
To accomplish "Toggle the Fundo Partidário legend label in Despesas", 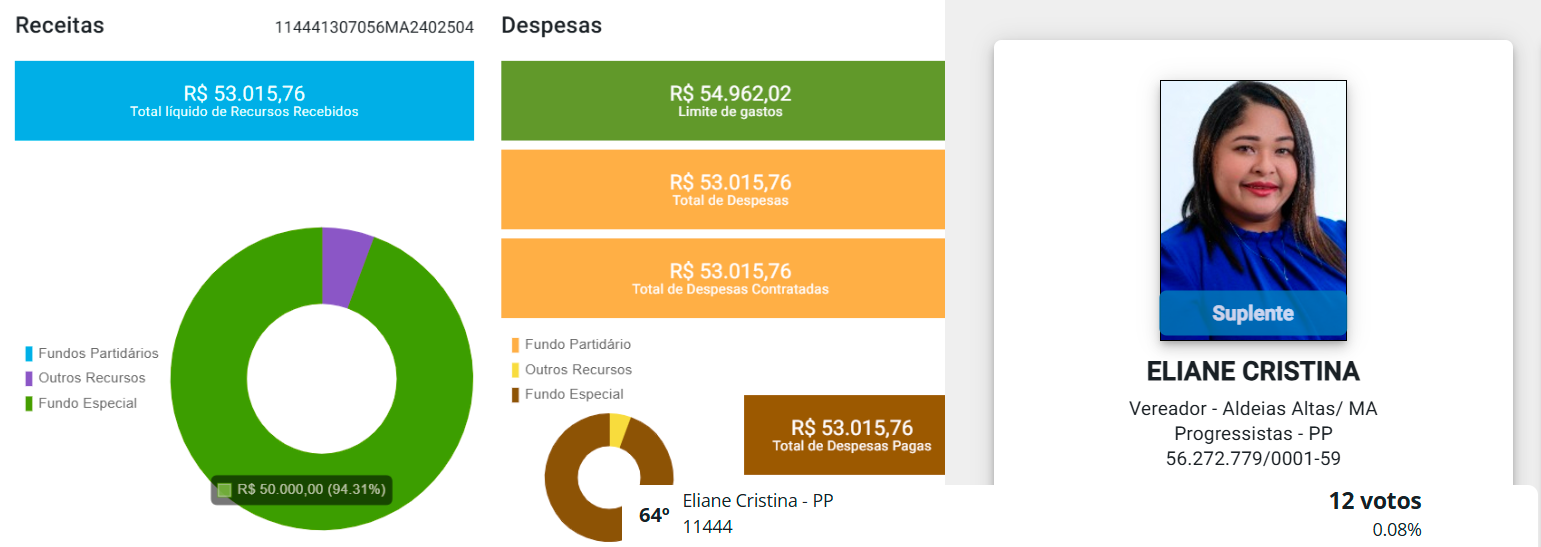I will click(577, 345).
